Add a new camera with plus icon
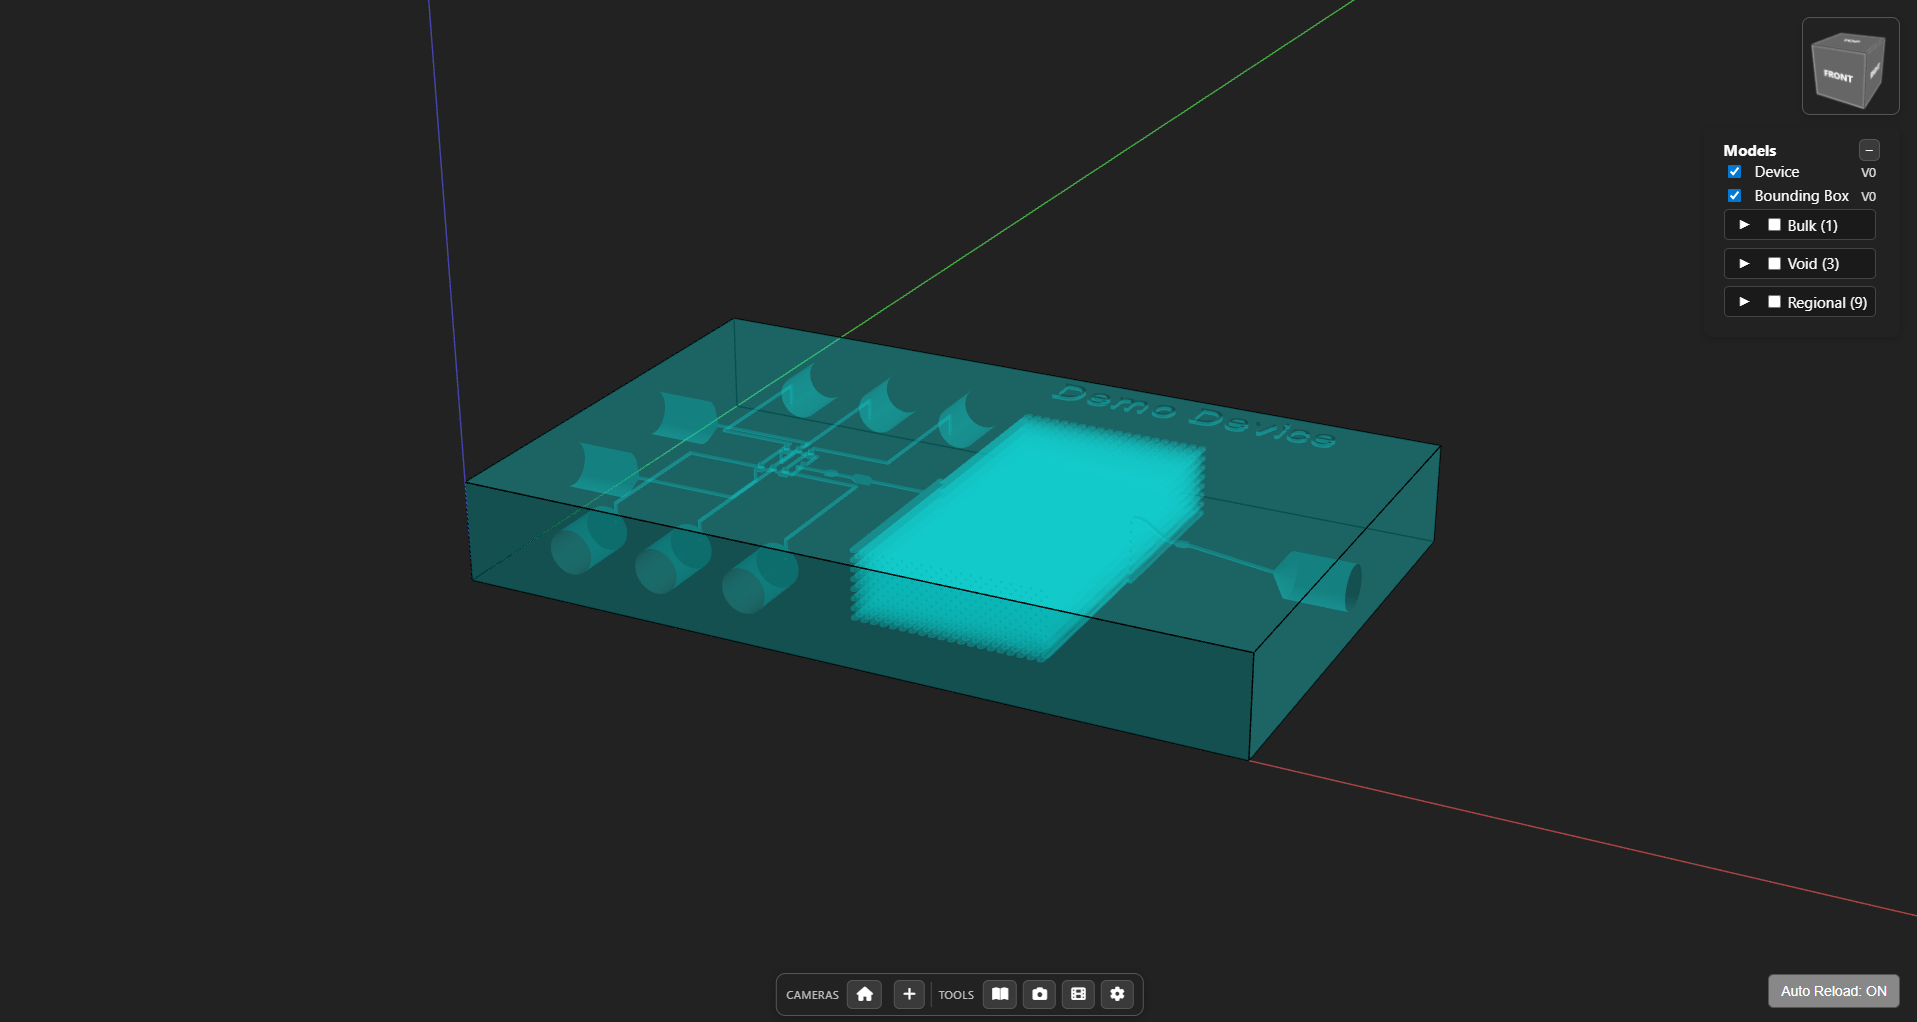Screen dimensions: 1917x1022 [x=909, y=994]
